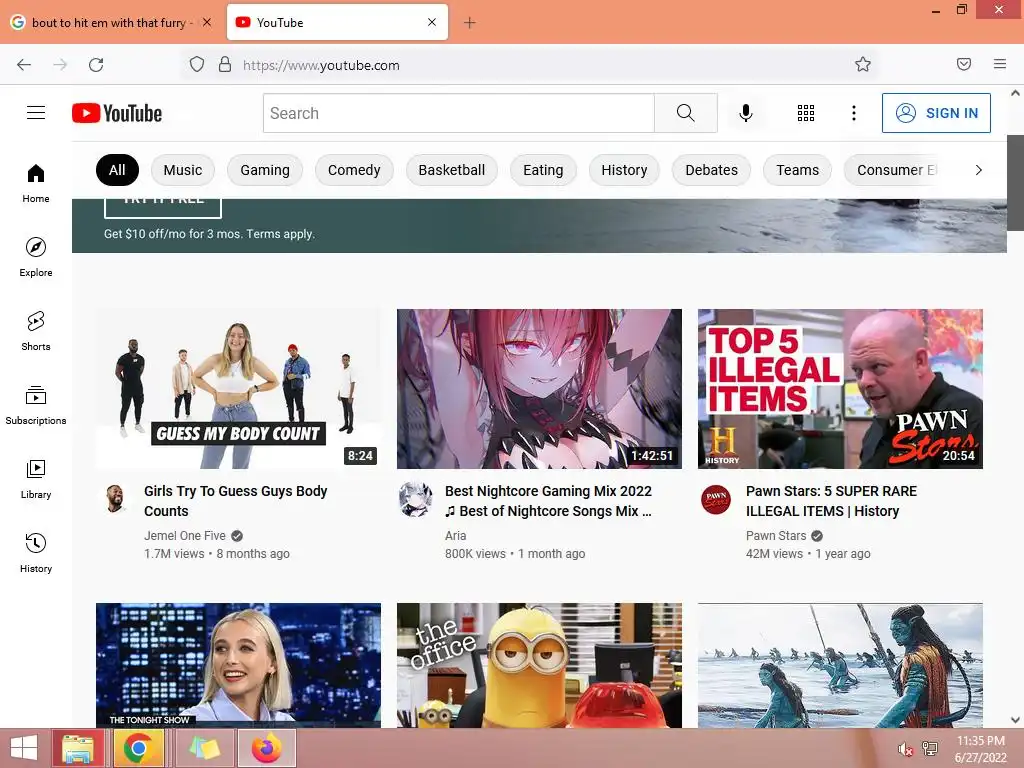Screen dimensions: 1024x768
Task: Click the YouTube search input field
Action: (x=459, y=113)
